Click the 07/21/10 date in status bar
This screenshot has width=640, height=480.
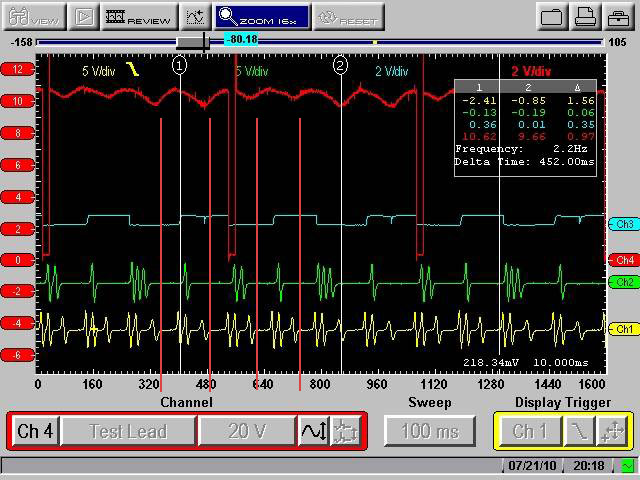[x=532, y=466]
